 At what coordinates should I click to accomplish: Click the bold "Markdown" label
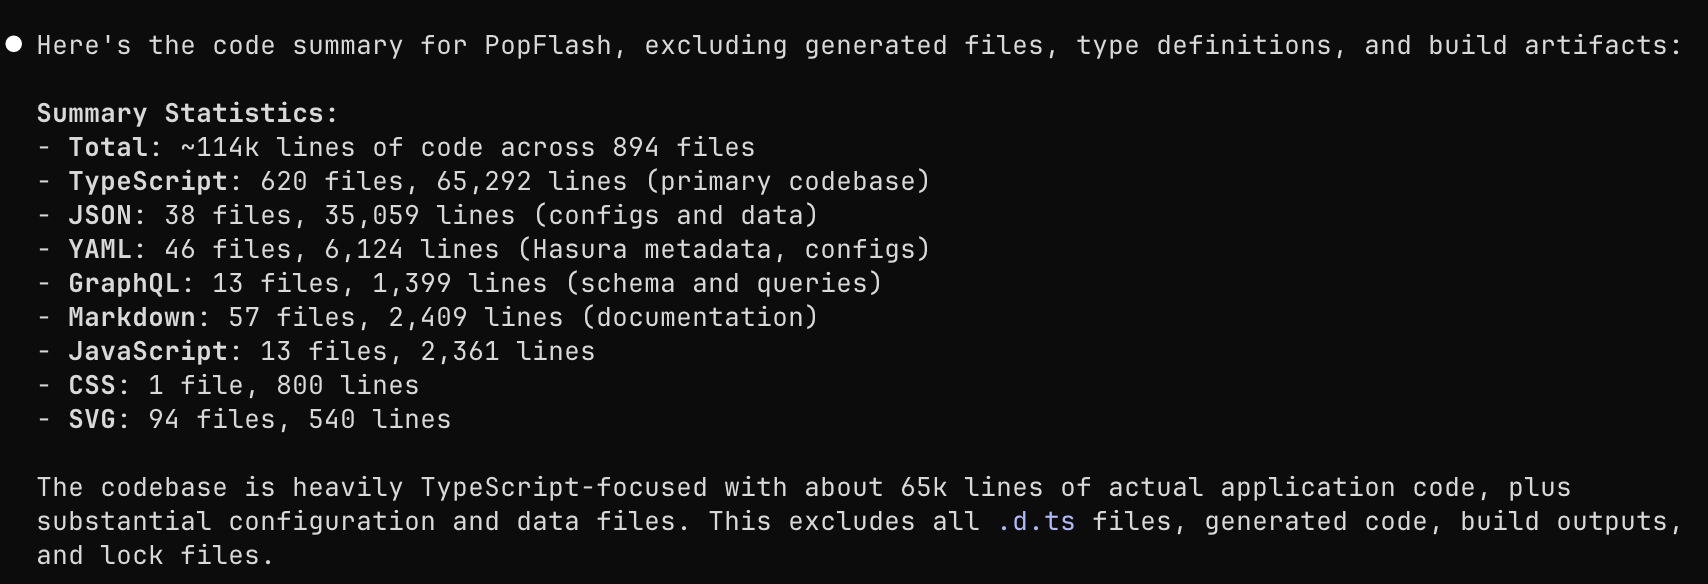tap(132, 318)
